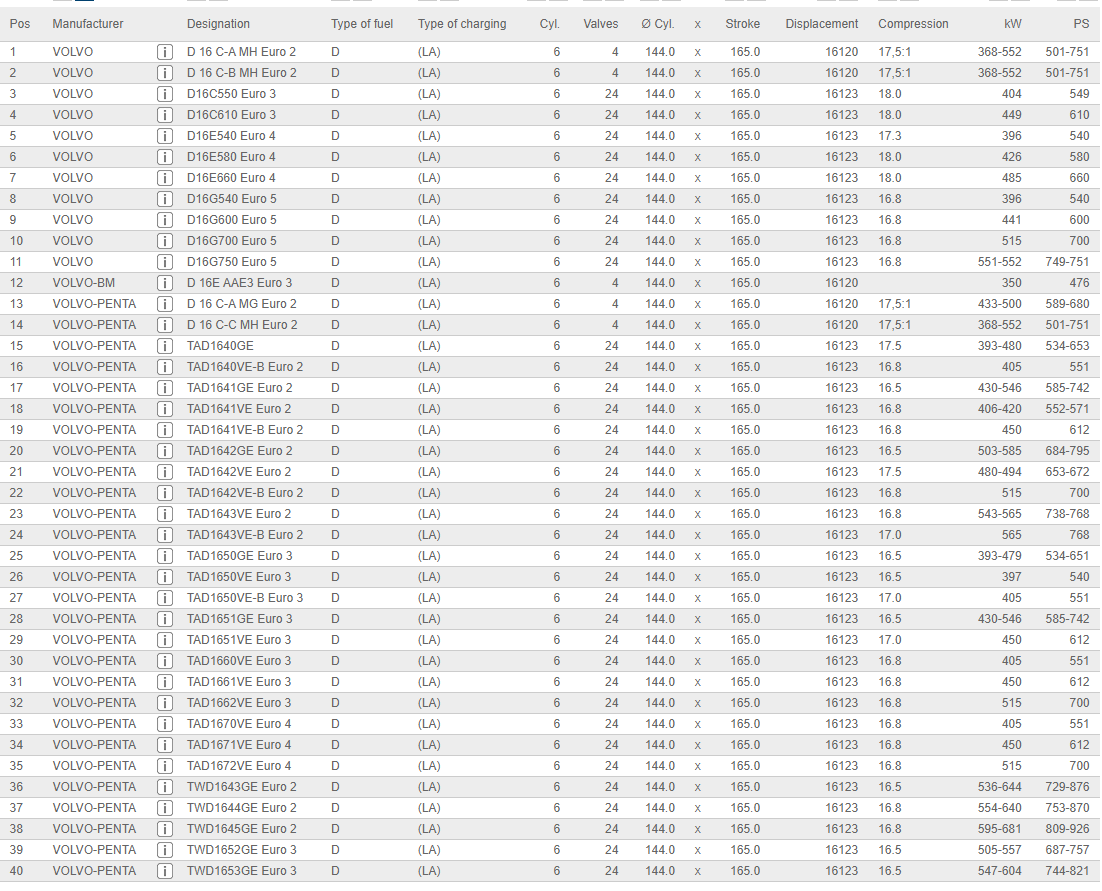Sort table by Displacement header

(x=821, y=24)
